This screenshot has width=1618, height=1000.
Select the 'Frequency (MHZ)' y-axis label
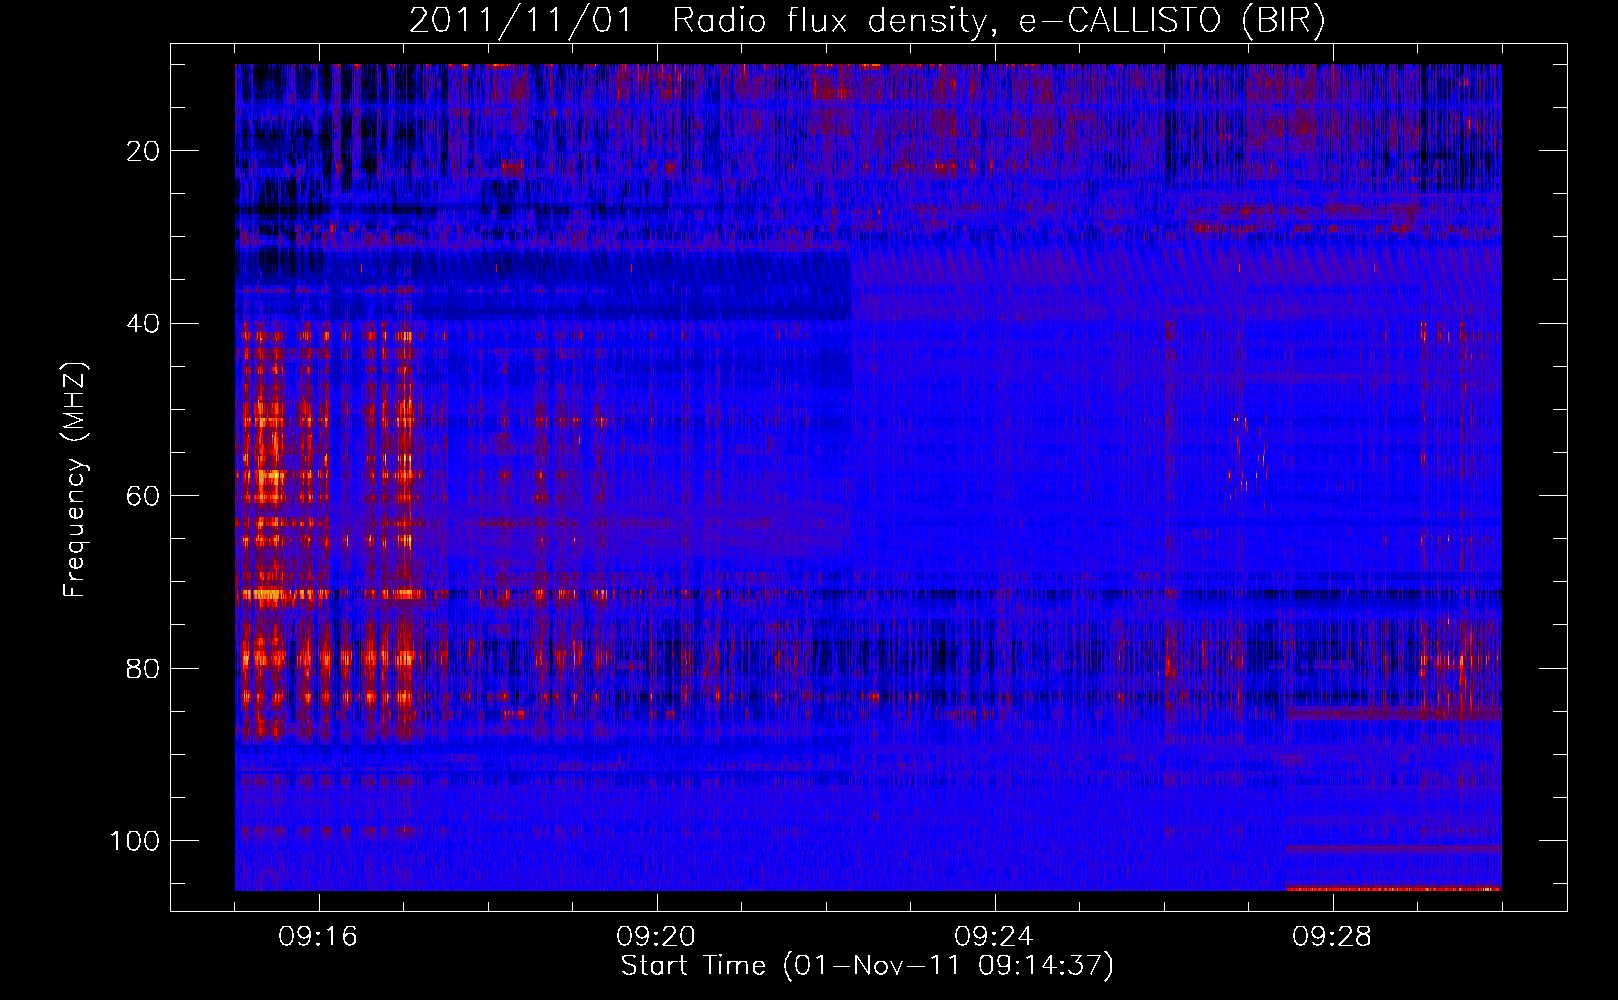pyautogui.click(x=75, y=480)
